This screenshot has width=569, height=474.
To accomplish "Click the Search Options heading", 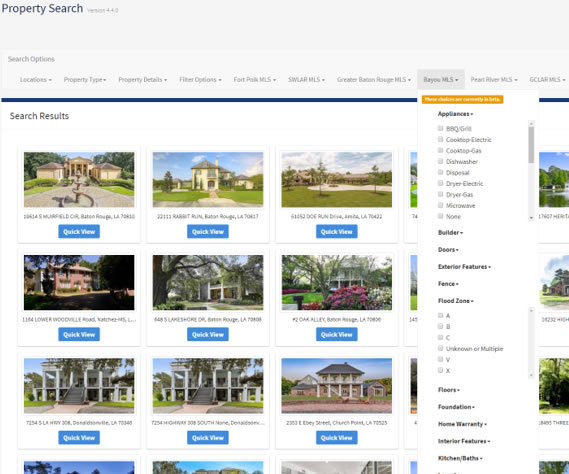I will [31, 59].
